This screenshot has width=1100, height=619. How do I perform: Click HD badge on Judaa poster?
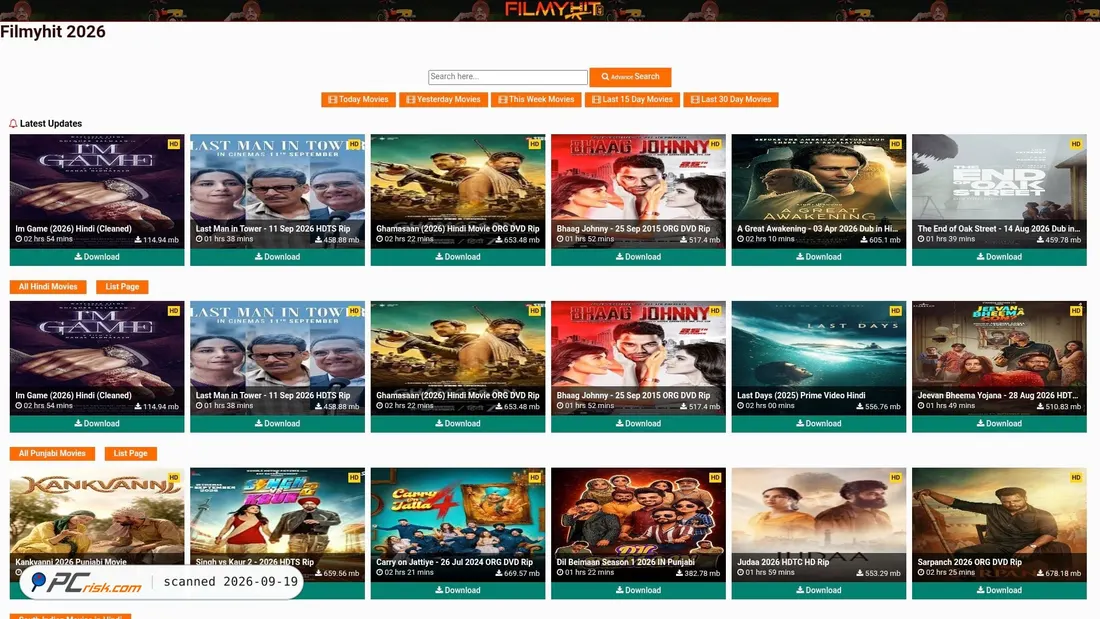[x=895, y=477]
